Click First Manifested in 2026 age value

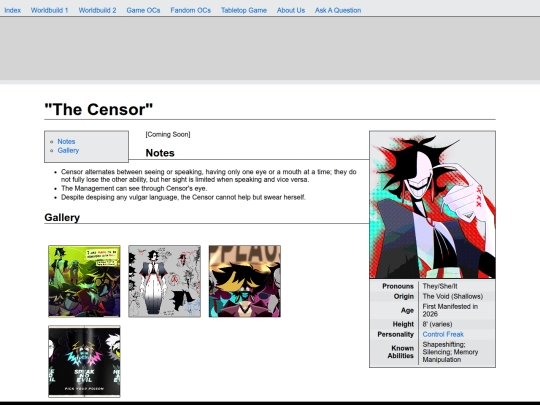click(x=450, y=310)
